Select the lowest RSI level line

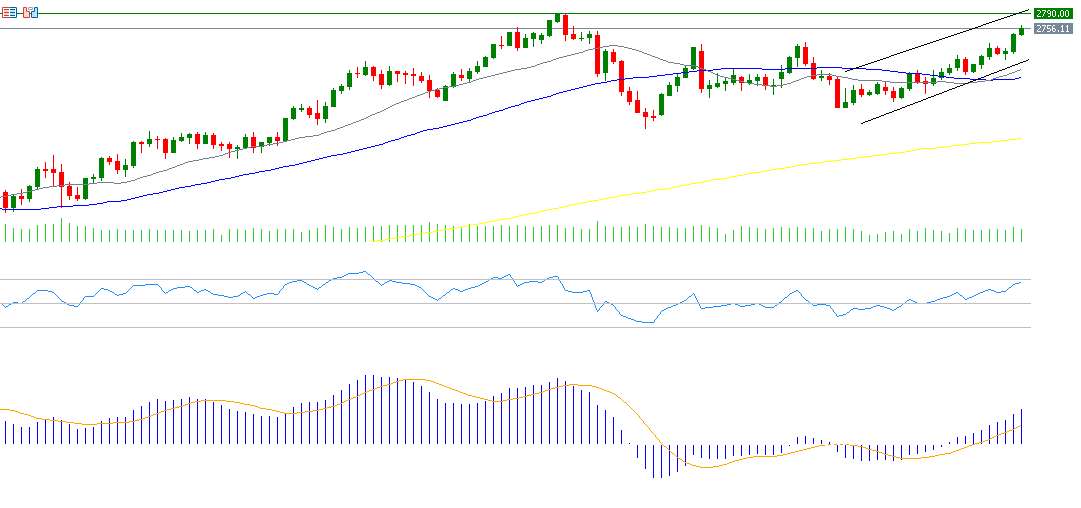click(x=500, y=327)
